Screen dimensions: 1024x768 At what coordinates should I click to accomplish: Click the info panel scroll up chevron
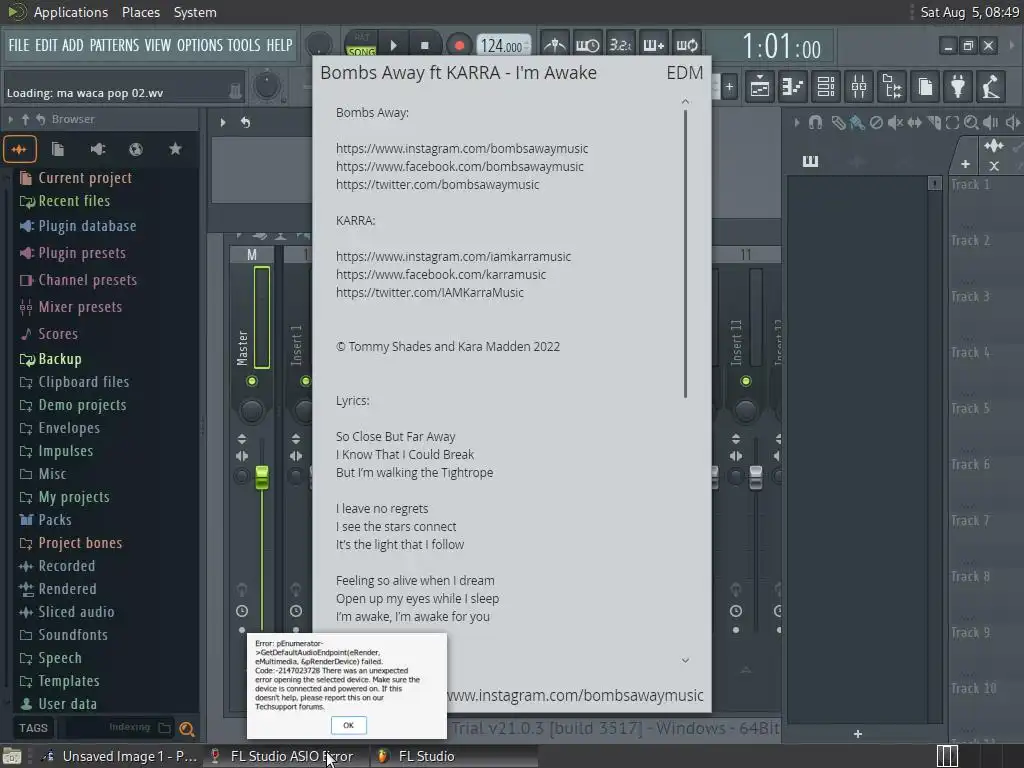685,101
